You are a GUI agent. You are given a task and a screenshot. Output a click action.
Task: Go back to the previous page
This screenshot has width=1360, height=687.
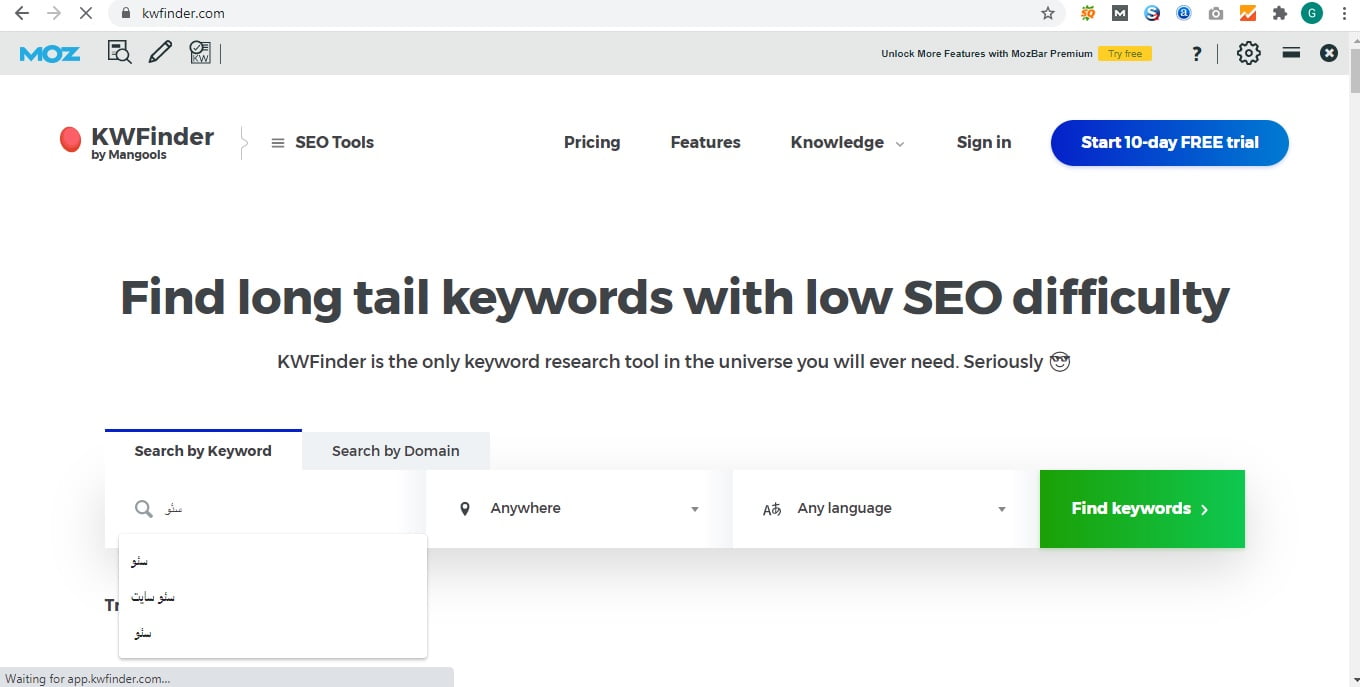(21, 14)
